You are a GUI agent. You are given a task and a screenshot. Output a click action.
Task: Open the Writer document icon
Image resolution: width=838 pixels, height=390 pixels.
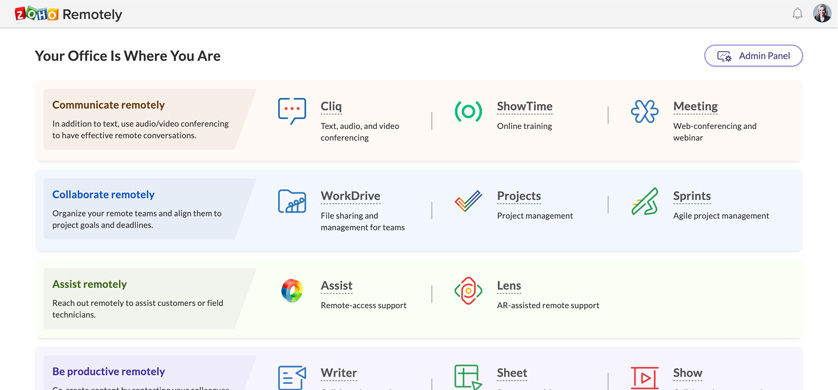(292, 377)
